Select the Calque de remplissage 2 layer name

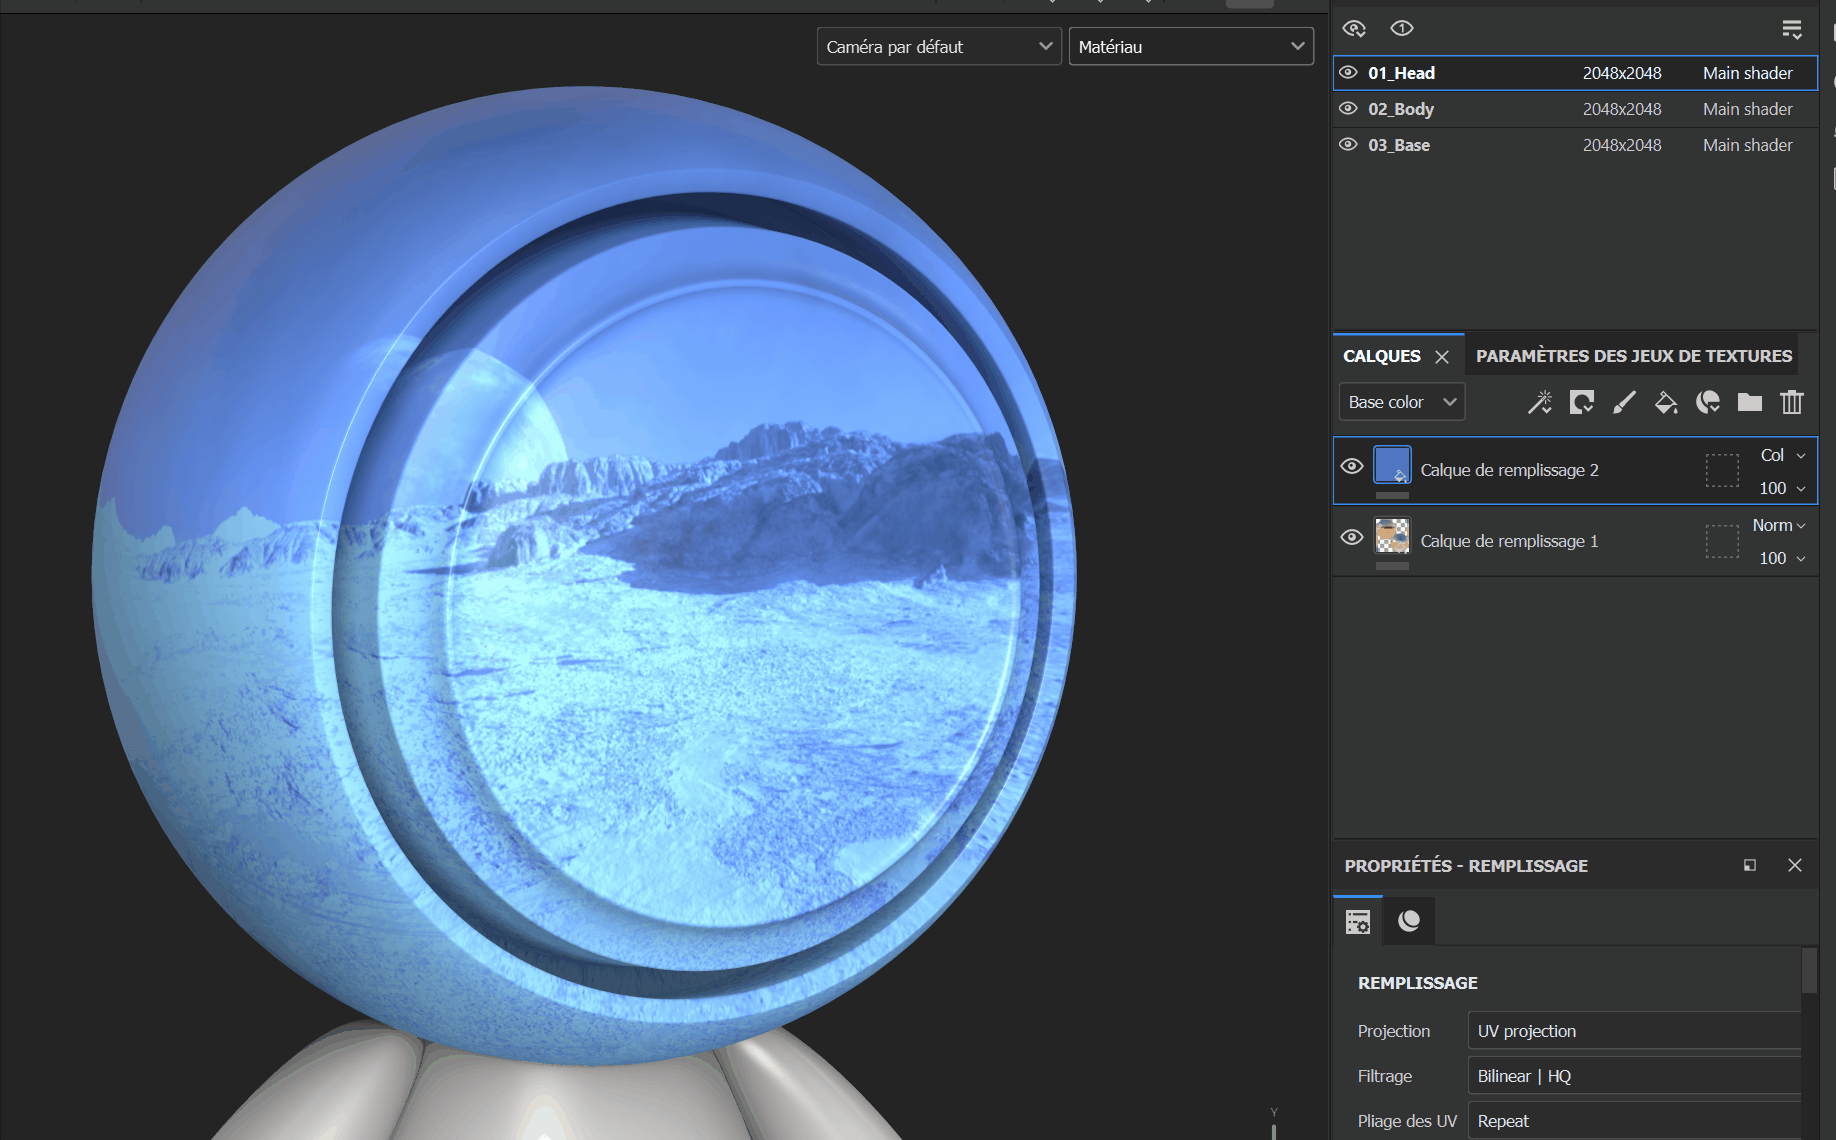pos(1509,470)
